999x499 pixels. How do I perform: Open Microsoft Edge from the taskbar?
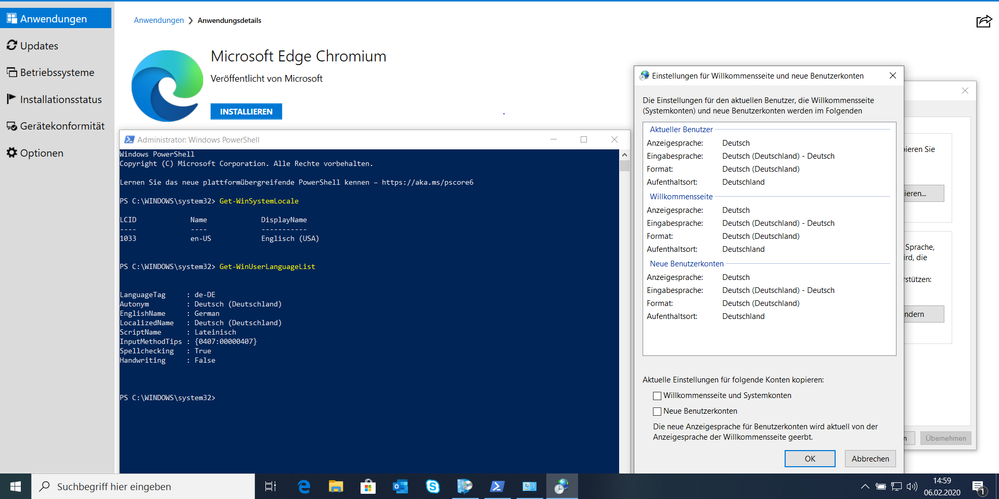(303, 486)
